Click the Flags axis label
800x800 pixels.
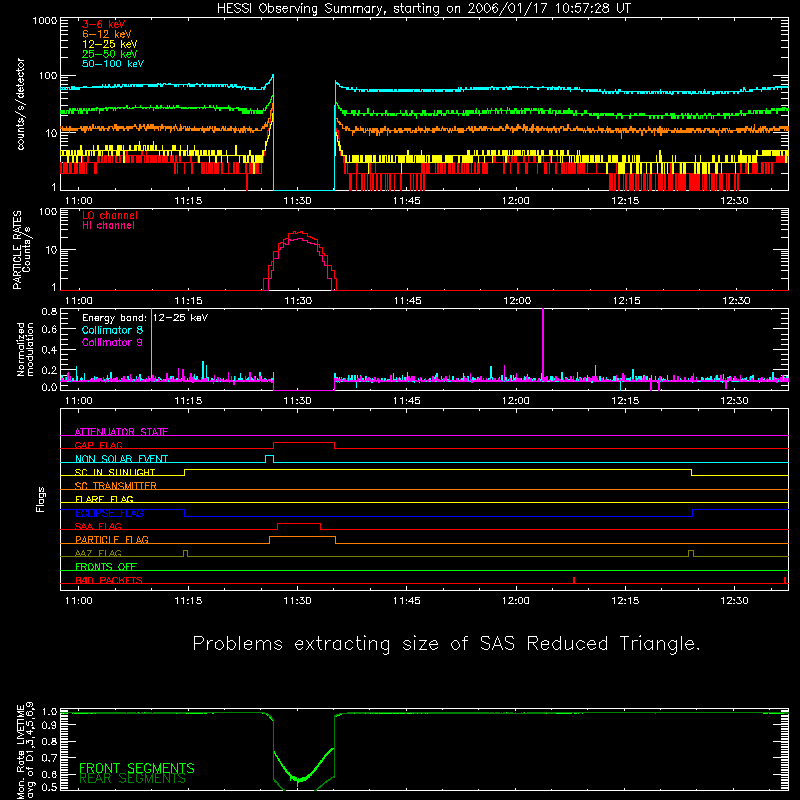coord(40,499)
